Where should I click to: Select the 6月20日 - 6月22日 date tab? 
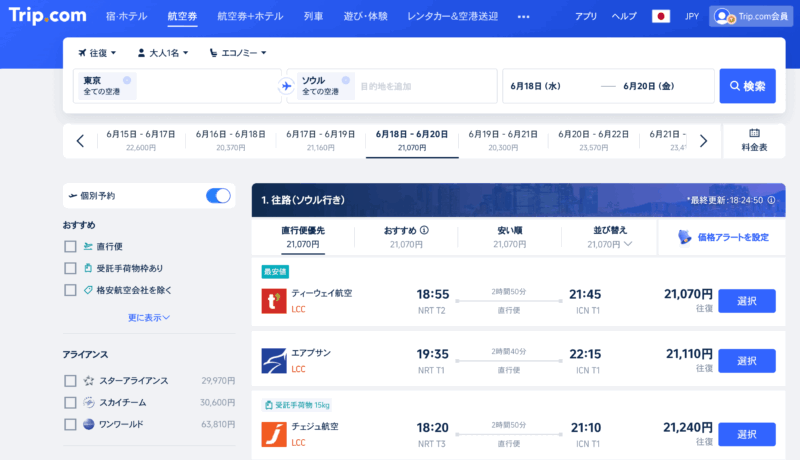click(593, 141)
